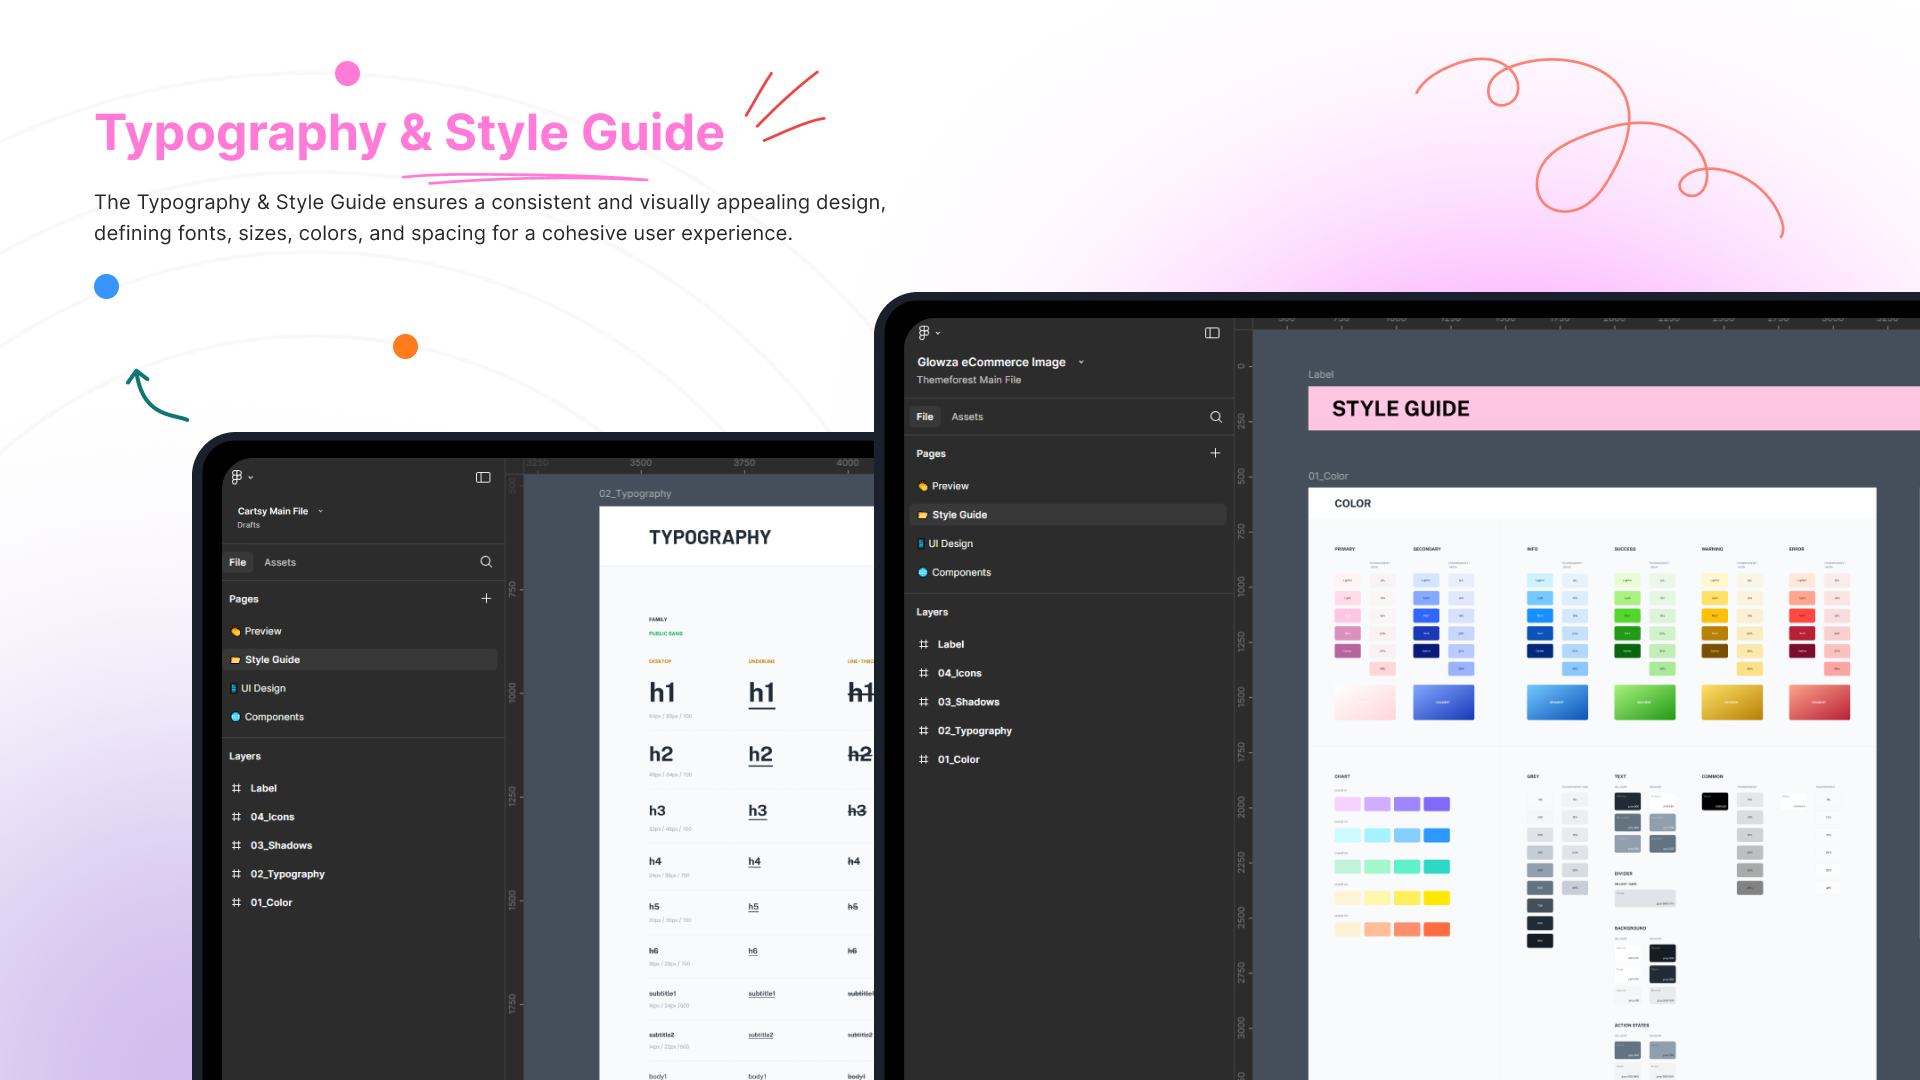Select the 03_Shadows layer in the Layers panel
Image resolution: width=1920 pixels, height=1080 pixels.
coord(968,701)
